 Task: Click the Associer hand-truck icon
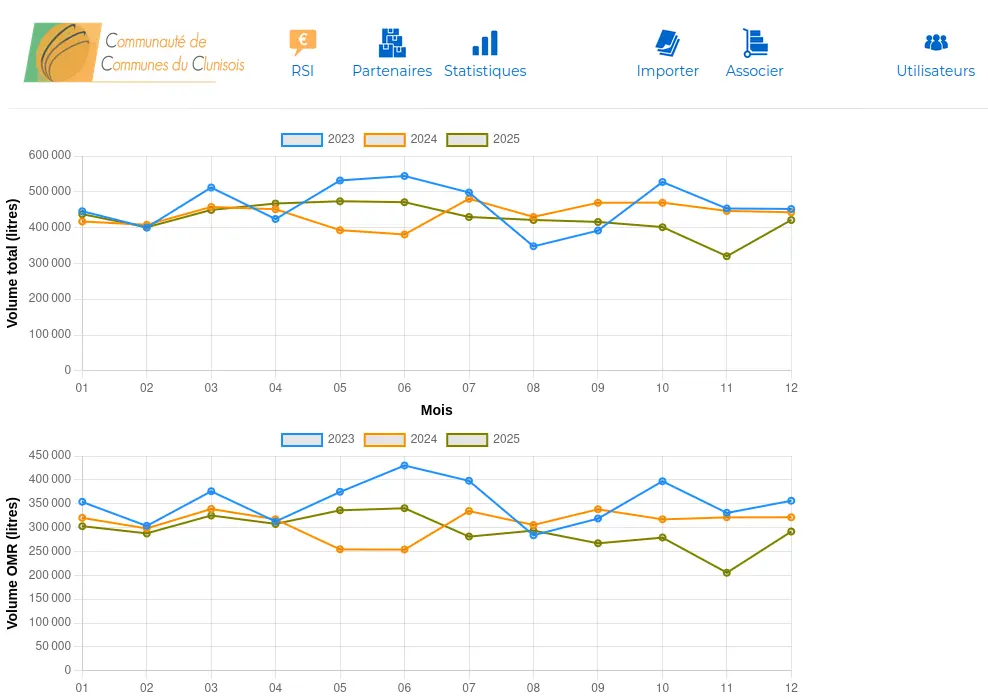[754, 41]
